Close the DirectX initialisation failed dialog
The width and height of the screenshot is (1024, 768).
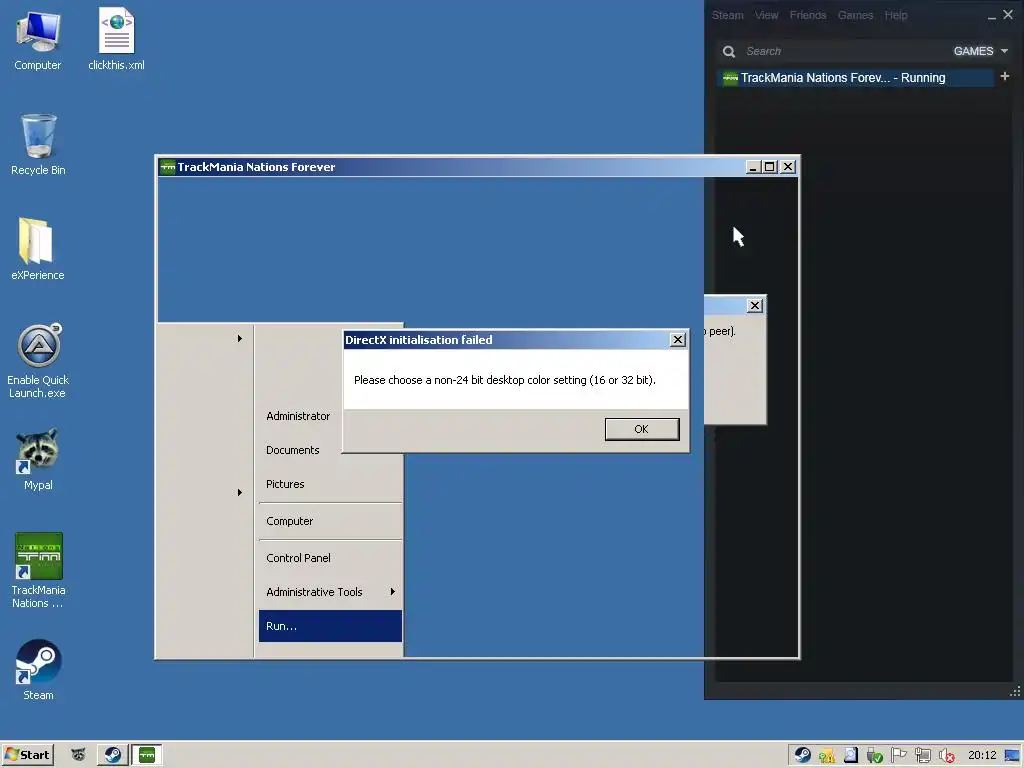click(x=678, y=340)
